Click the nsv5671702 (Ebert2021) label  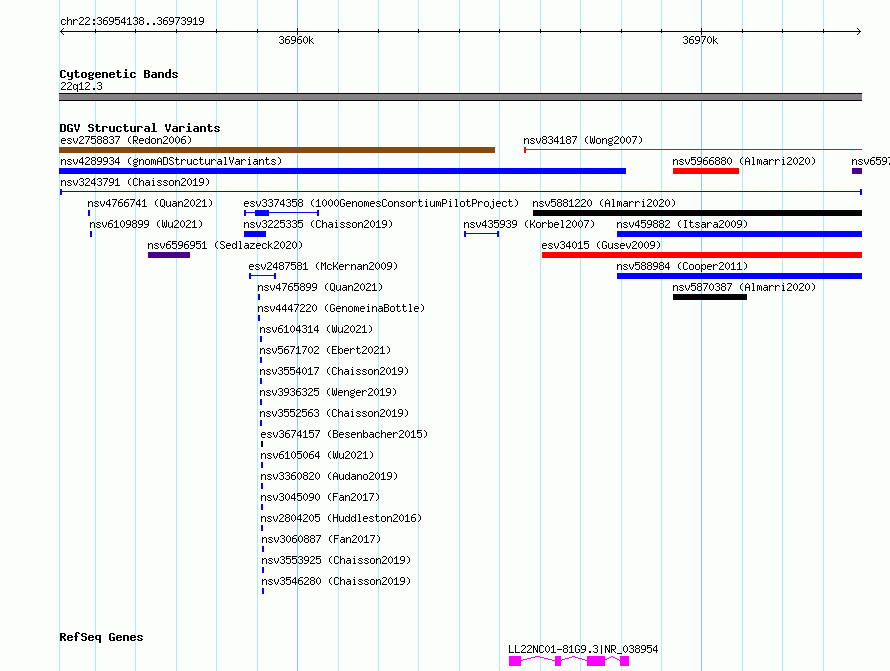[325, 350]
